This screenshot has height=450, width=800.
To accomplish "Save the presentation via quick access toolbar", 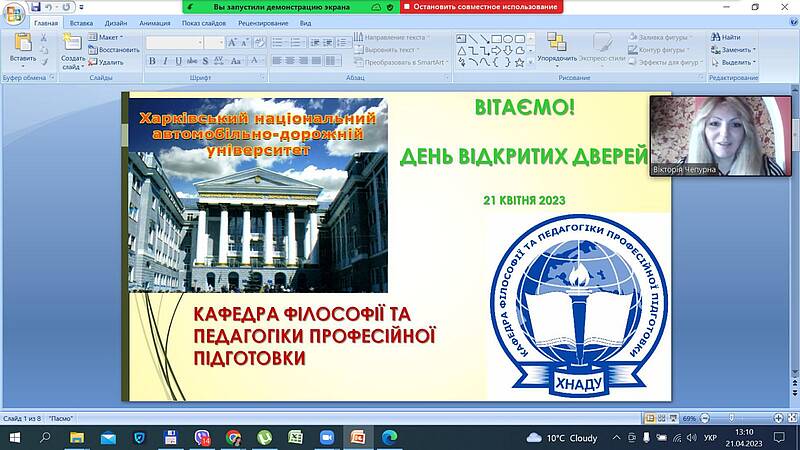I will [x=35, y=7].
